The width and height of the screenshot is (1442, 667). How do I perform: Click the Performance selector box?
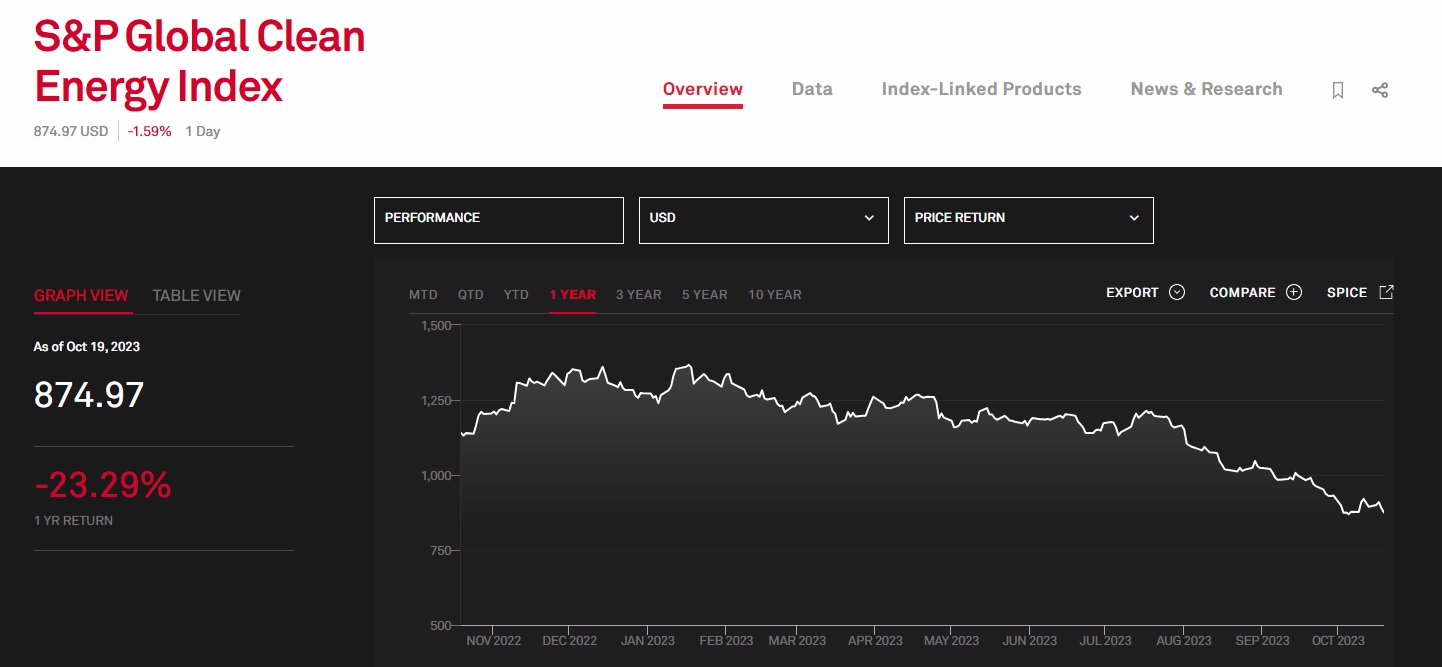tap(498, 219)
